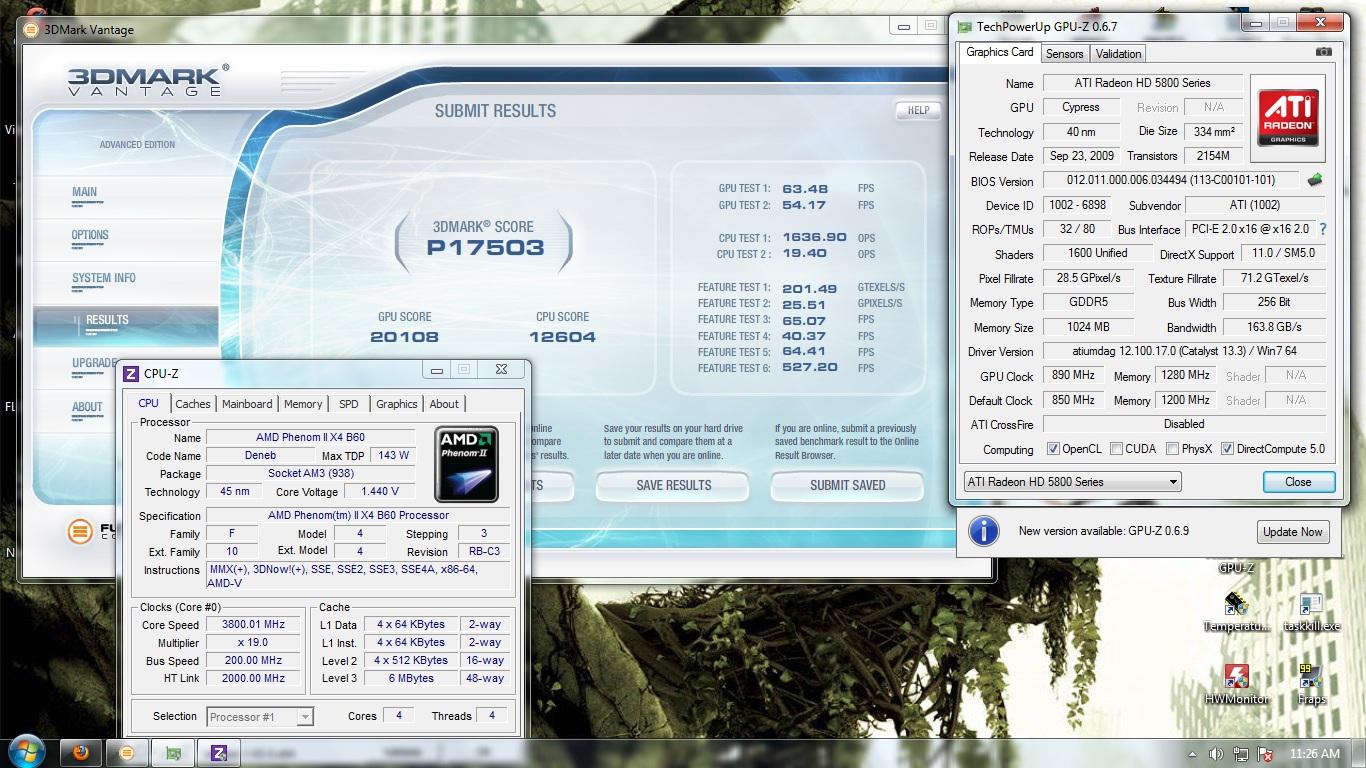
Task: Switch to the Validation tab in GPU-Z
Action: pos(1118,54)
